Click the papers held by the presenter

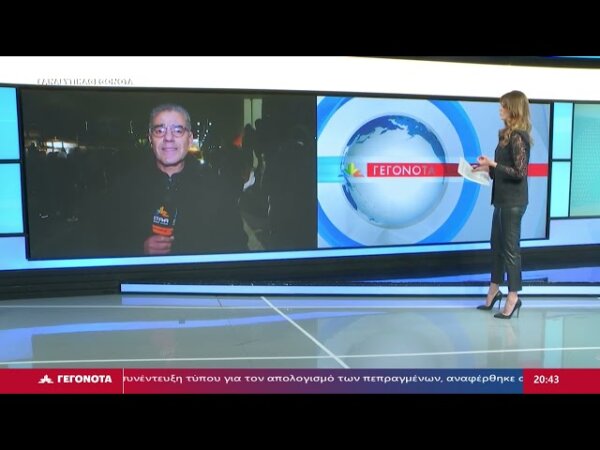[x=473, y=172]
